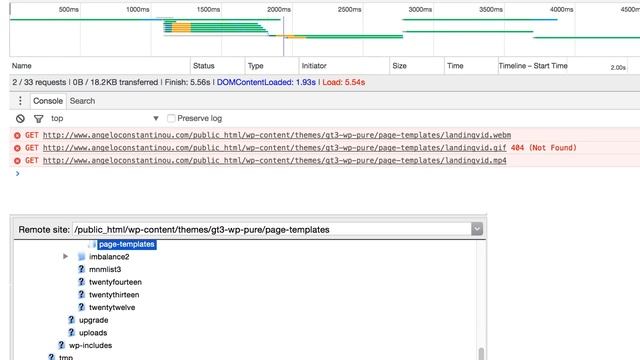This screenshot has height=360, width=640.
Task: Click the question-mark icon beside upgrade
Action: point(71,320)
